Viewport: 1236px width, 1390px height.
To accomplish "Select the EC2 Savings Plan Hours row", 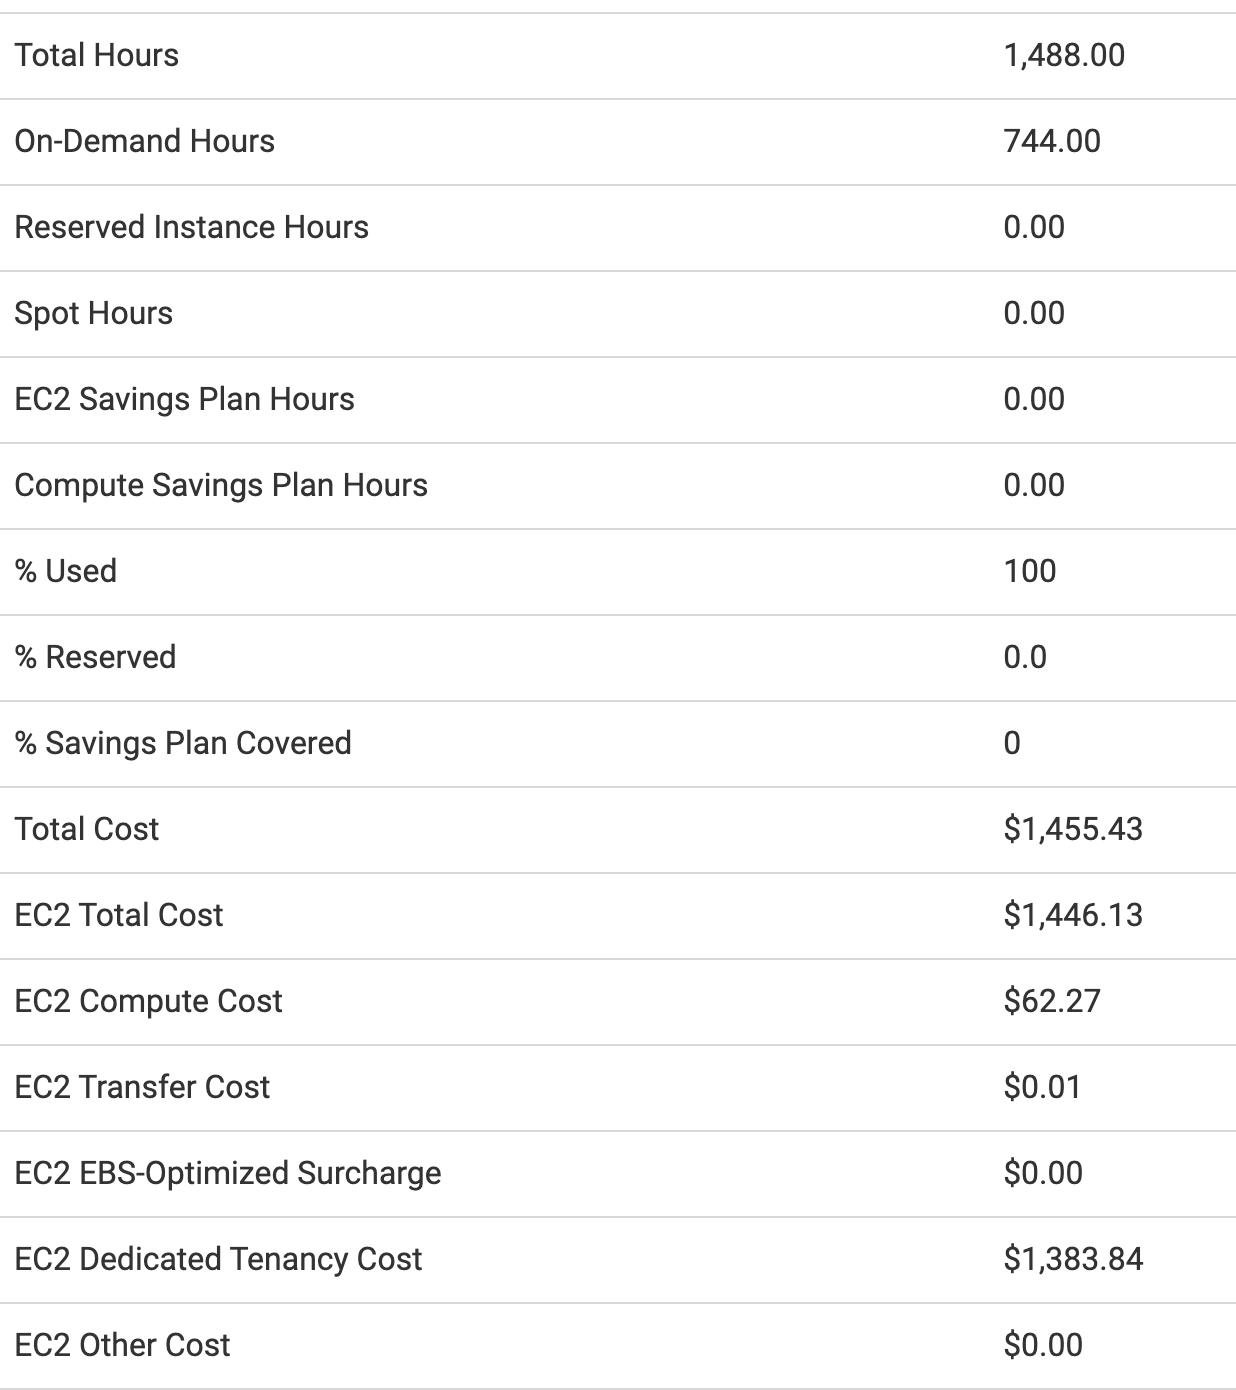I will [184, 399].
